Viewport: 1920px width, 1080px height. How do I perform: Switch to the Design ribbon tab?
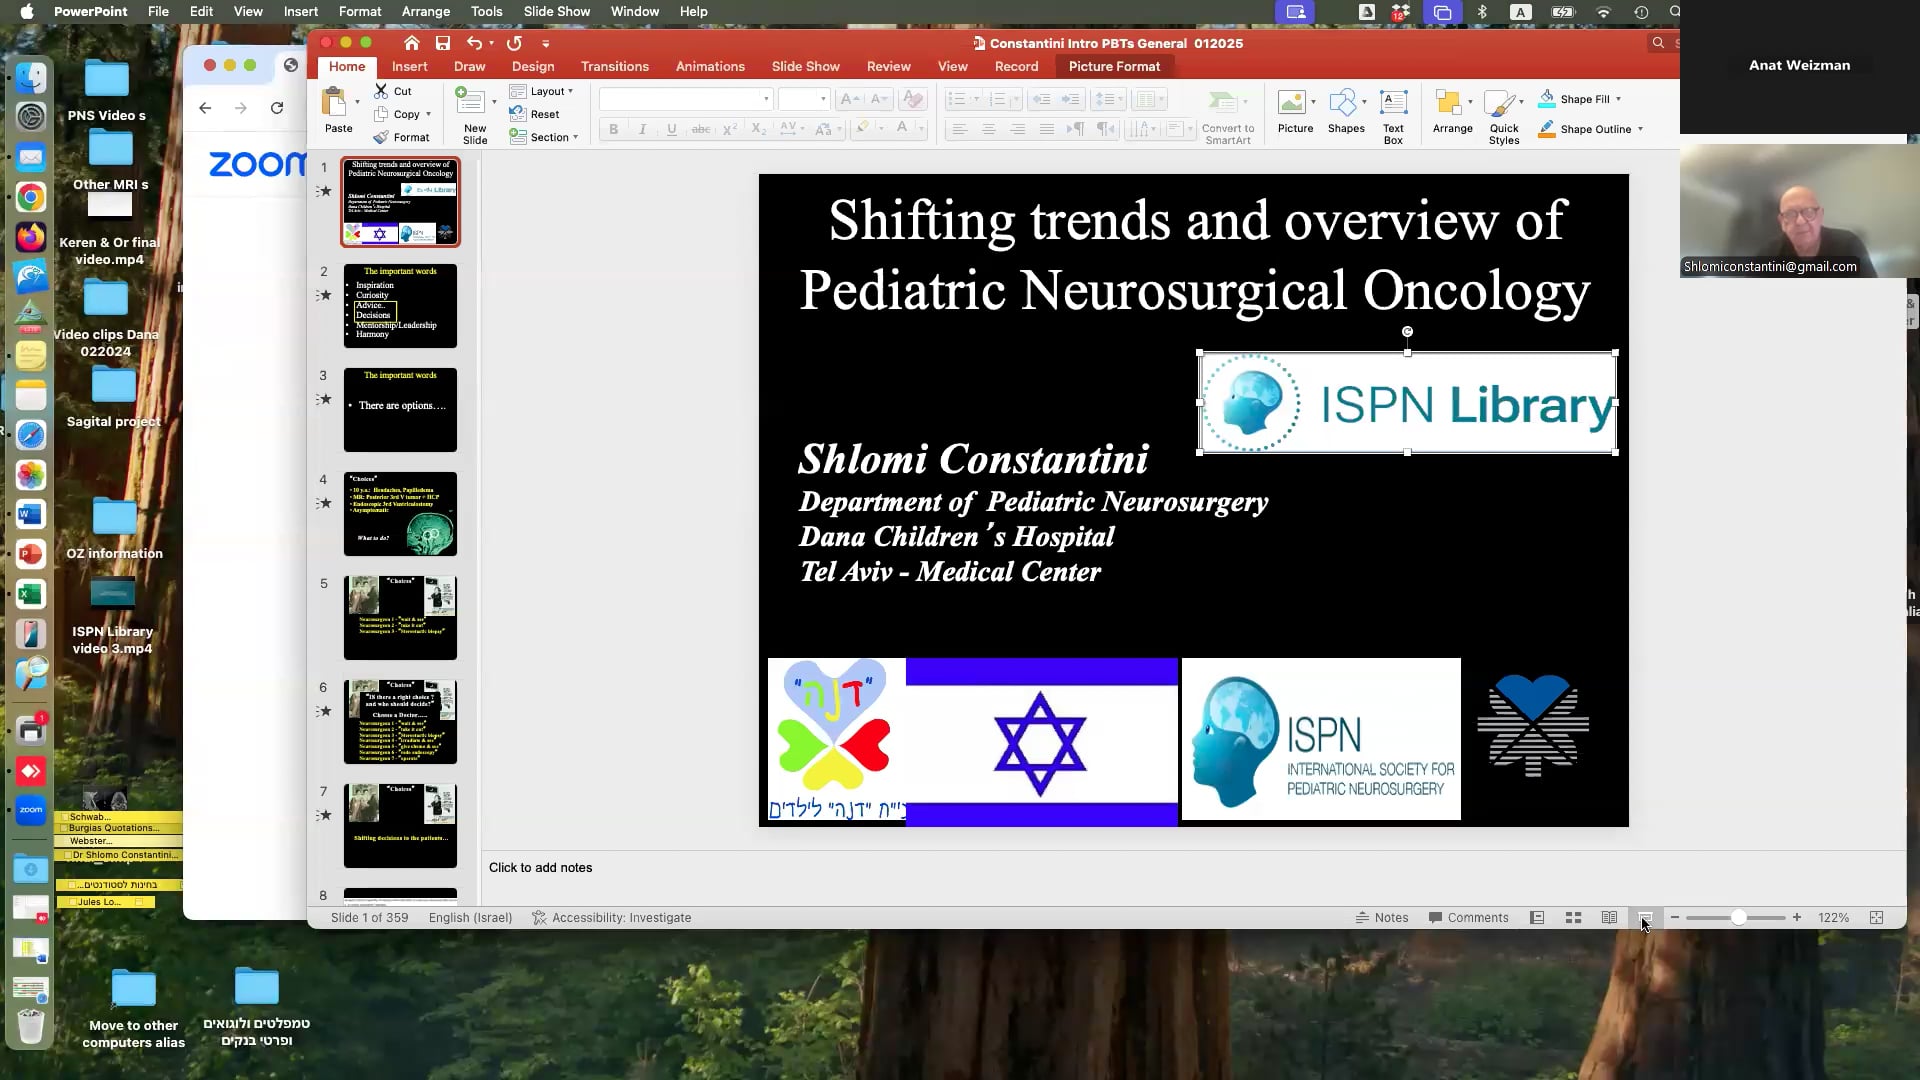pos(533,66)
